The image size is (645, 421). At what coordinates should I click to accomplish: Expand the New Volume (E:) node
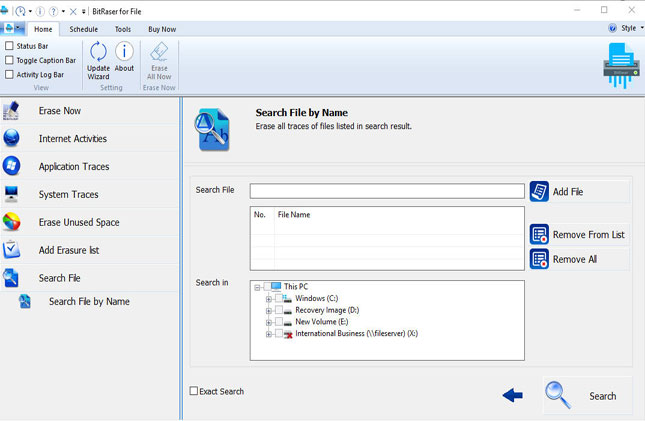[x=269, y=322]
